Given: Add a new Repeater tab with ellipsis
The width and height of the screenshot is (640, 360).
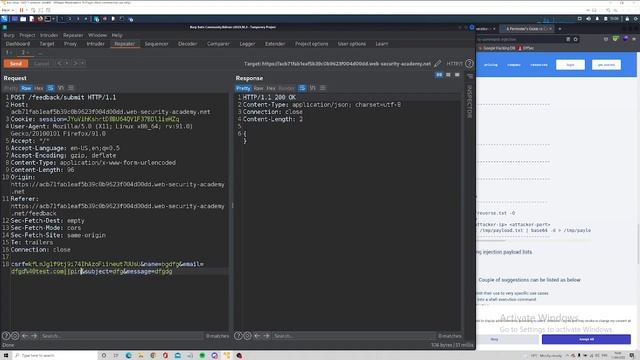Looking at the screenshot, I should click(40, 53).
